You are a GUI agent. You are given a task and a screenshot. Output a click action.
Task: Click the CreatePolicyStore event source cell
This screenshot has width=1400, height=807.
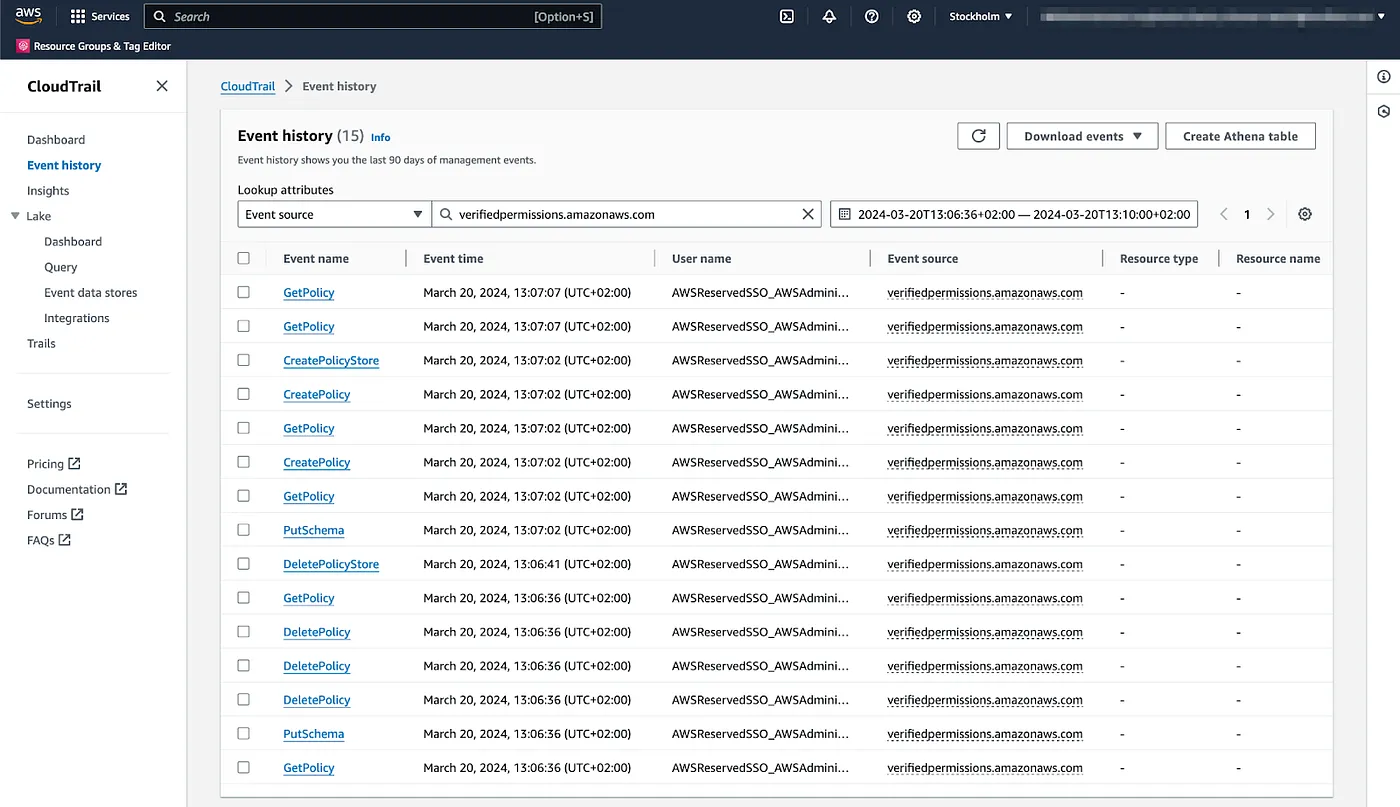tap(985, 360)
